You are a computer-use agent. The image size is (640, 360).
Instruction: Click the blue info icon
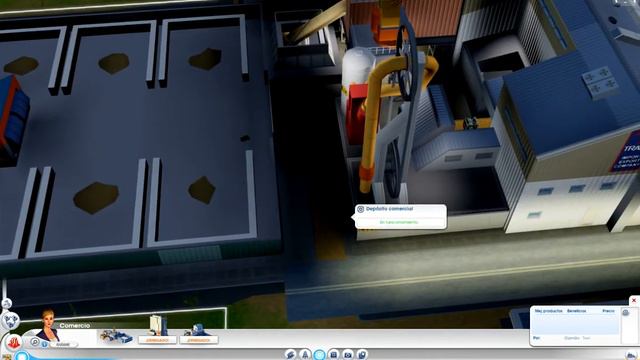point(44,344)
